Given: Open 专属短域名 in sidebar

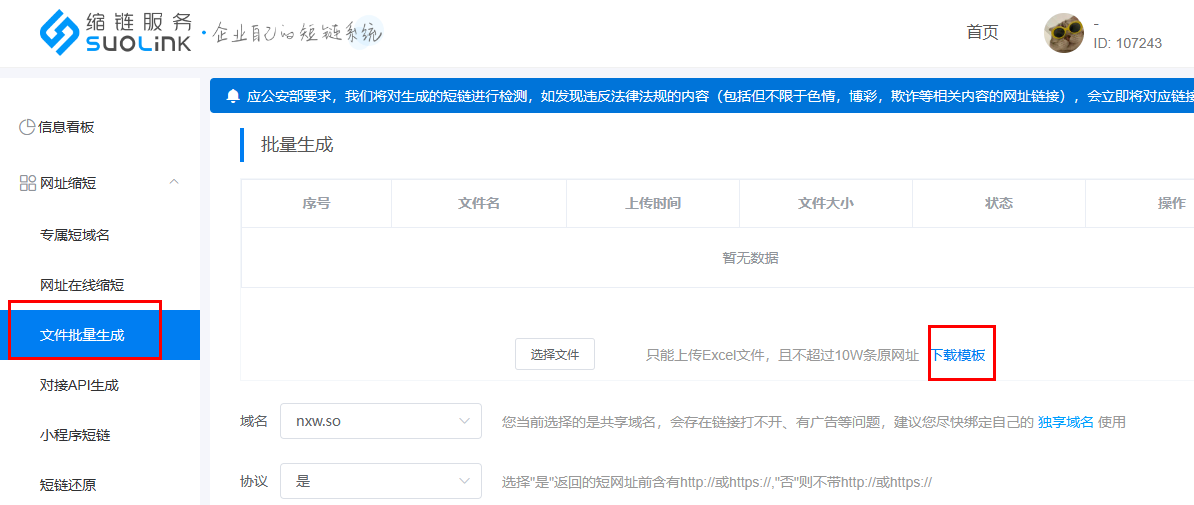Looking at the screenshot, I should point(75,235).
